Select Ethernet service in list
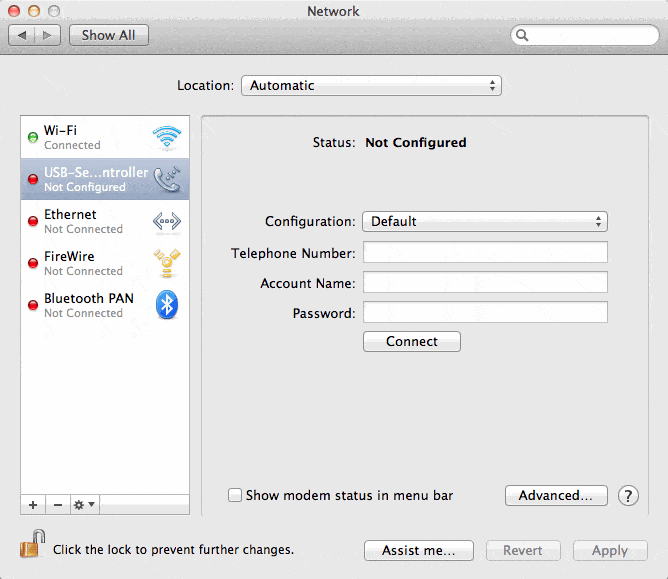668x579 pixels. pos(105,221)
